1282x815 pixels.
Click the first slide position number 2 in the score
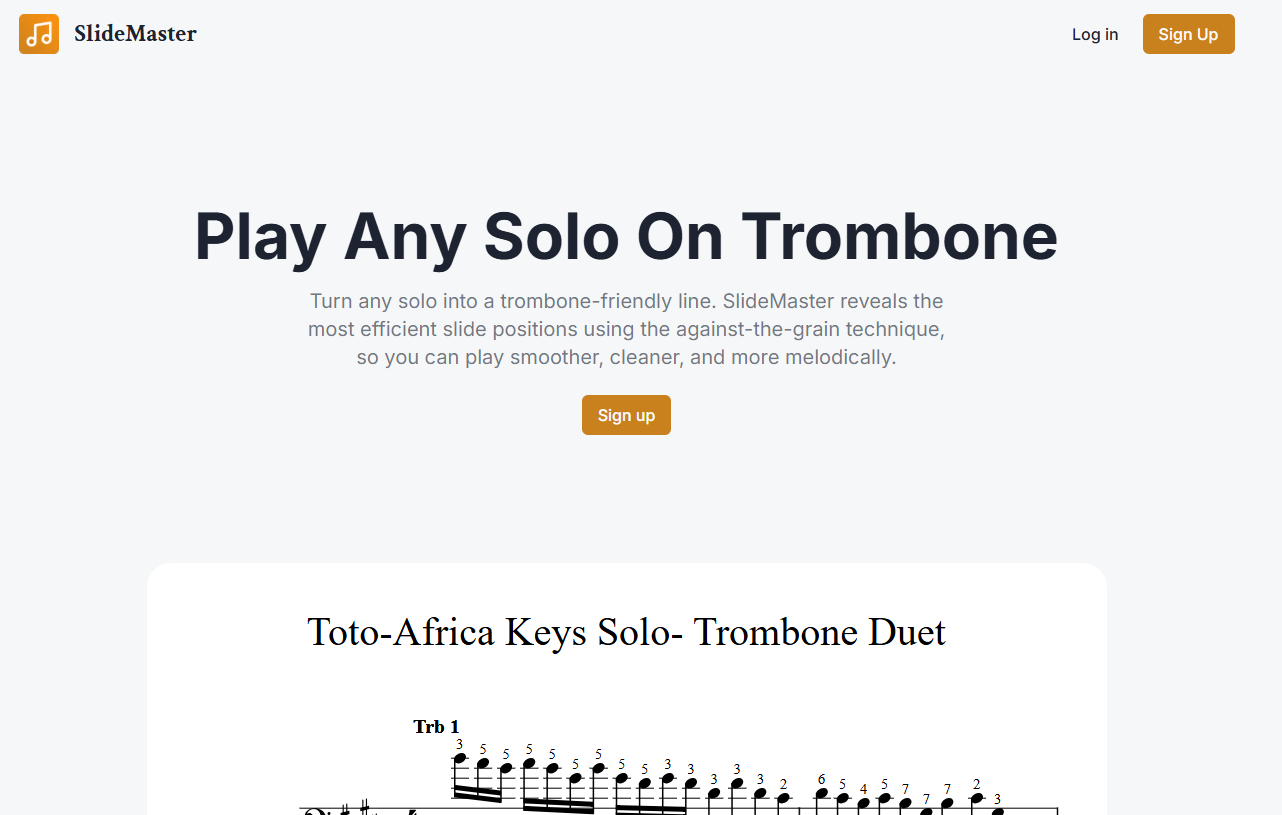pos(783,784)
